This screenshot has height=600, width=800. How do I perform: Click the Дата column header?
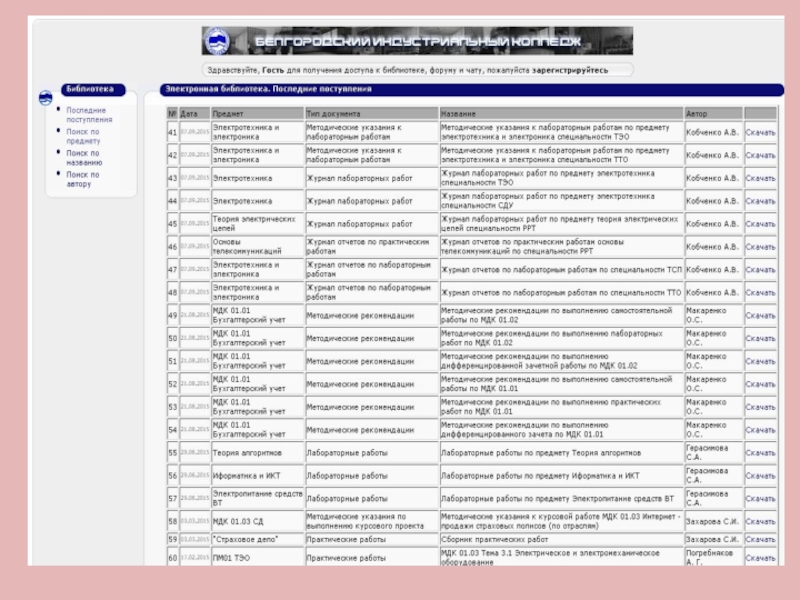click(x=194, y=114)
